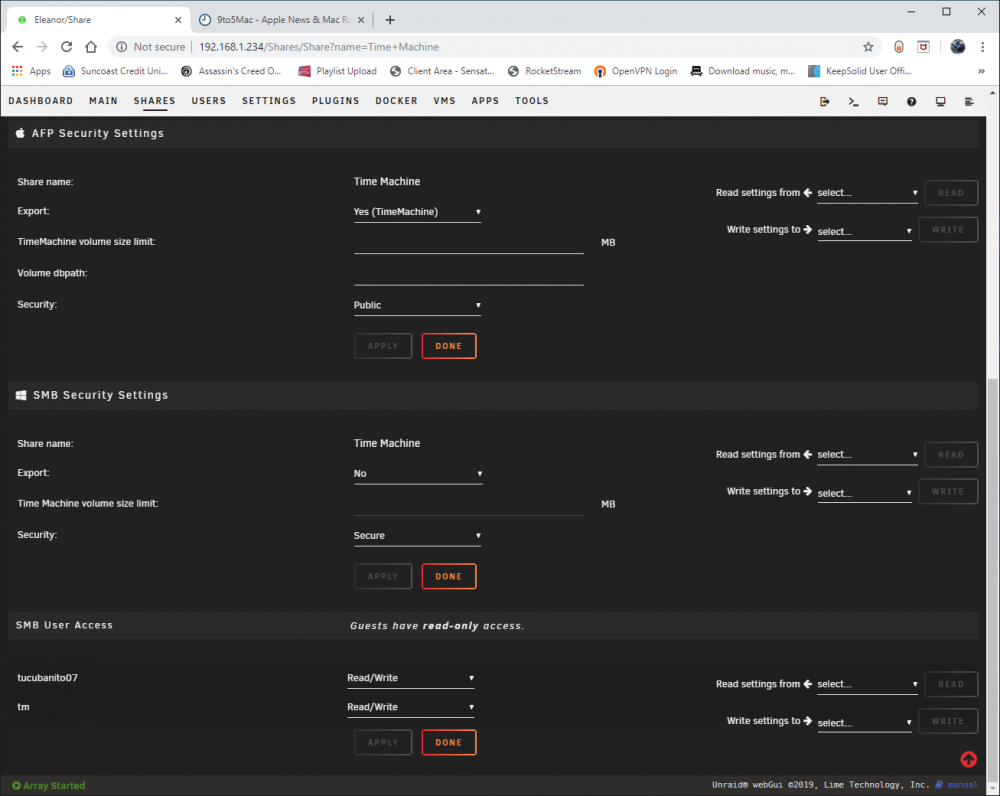Click the AFP TimeMachine volume size limit field

coord(469,243)
